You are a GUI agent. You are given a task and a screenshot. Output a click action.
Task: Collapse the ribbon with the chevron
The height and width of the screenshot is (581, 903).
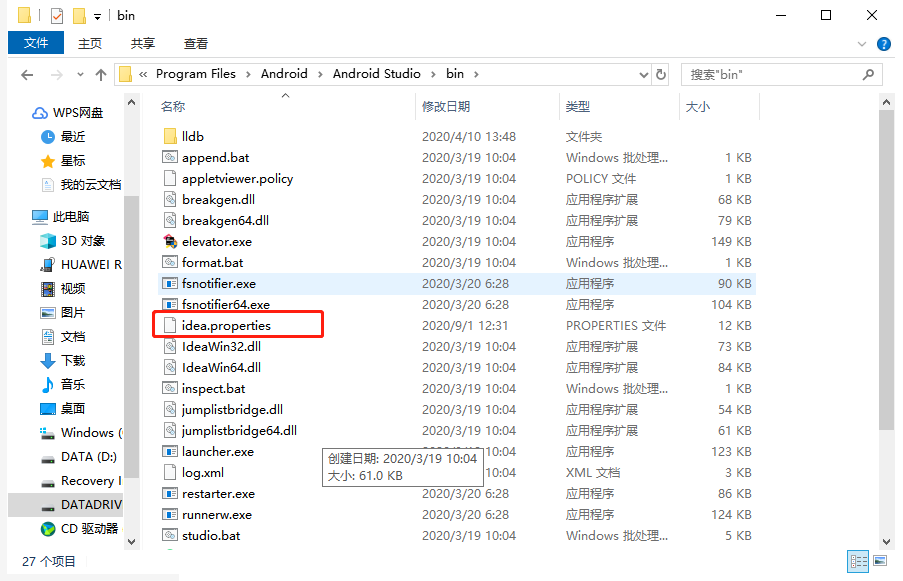tap(862, 42)
